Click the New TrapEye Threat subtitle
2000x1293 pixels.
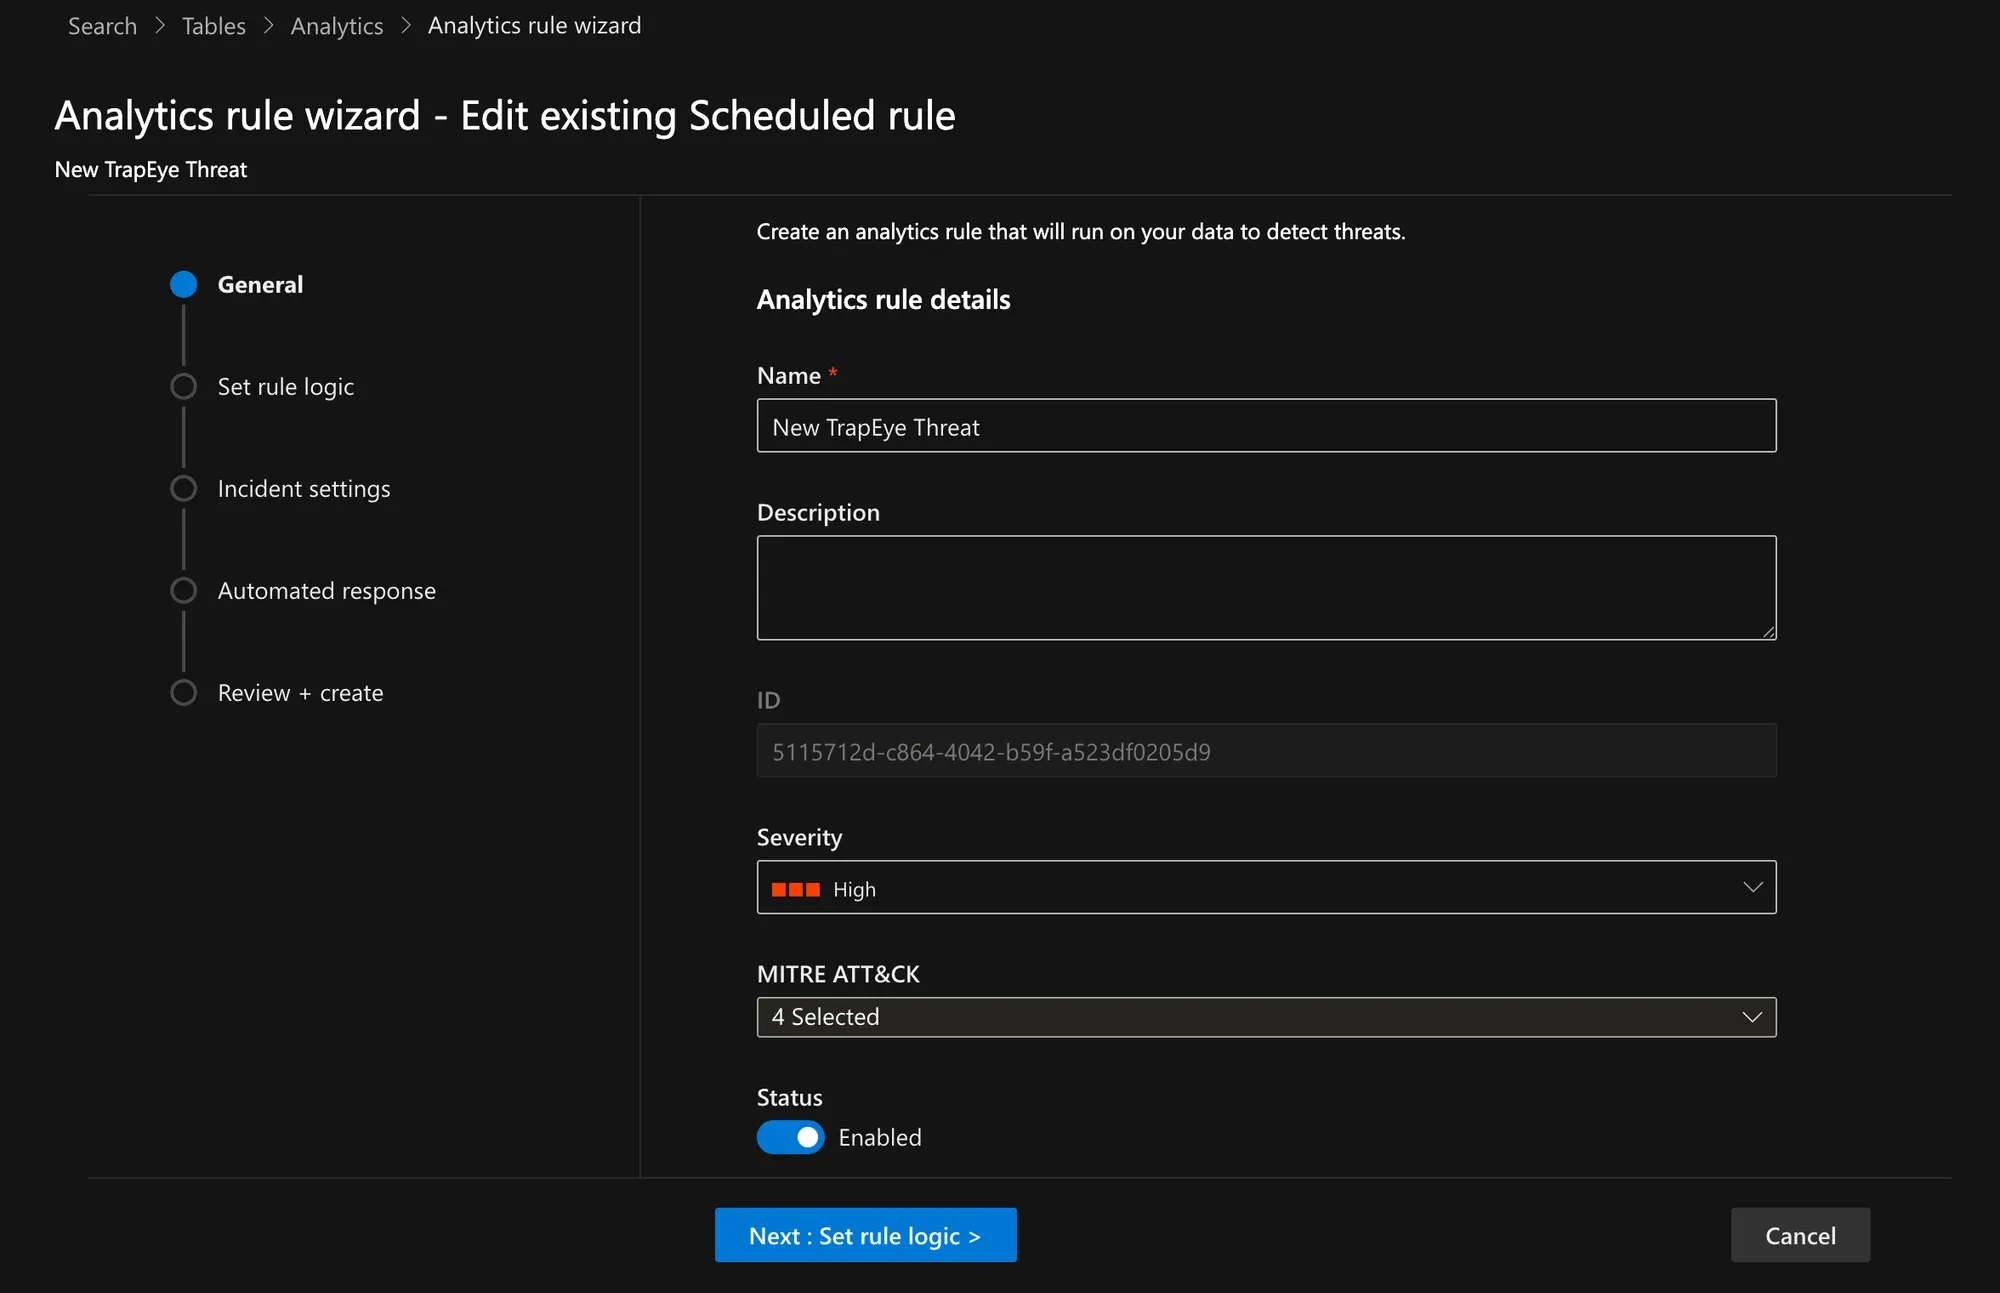click(151, 170)
